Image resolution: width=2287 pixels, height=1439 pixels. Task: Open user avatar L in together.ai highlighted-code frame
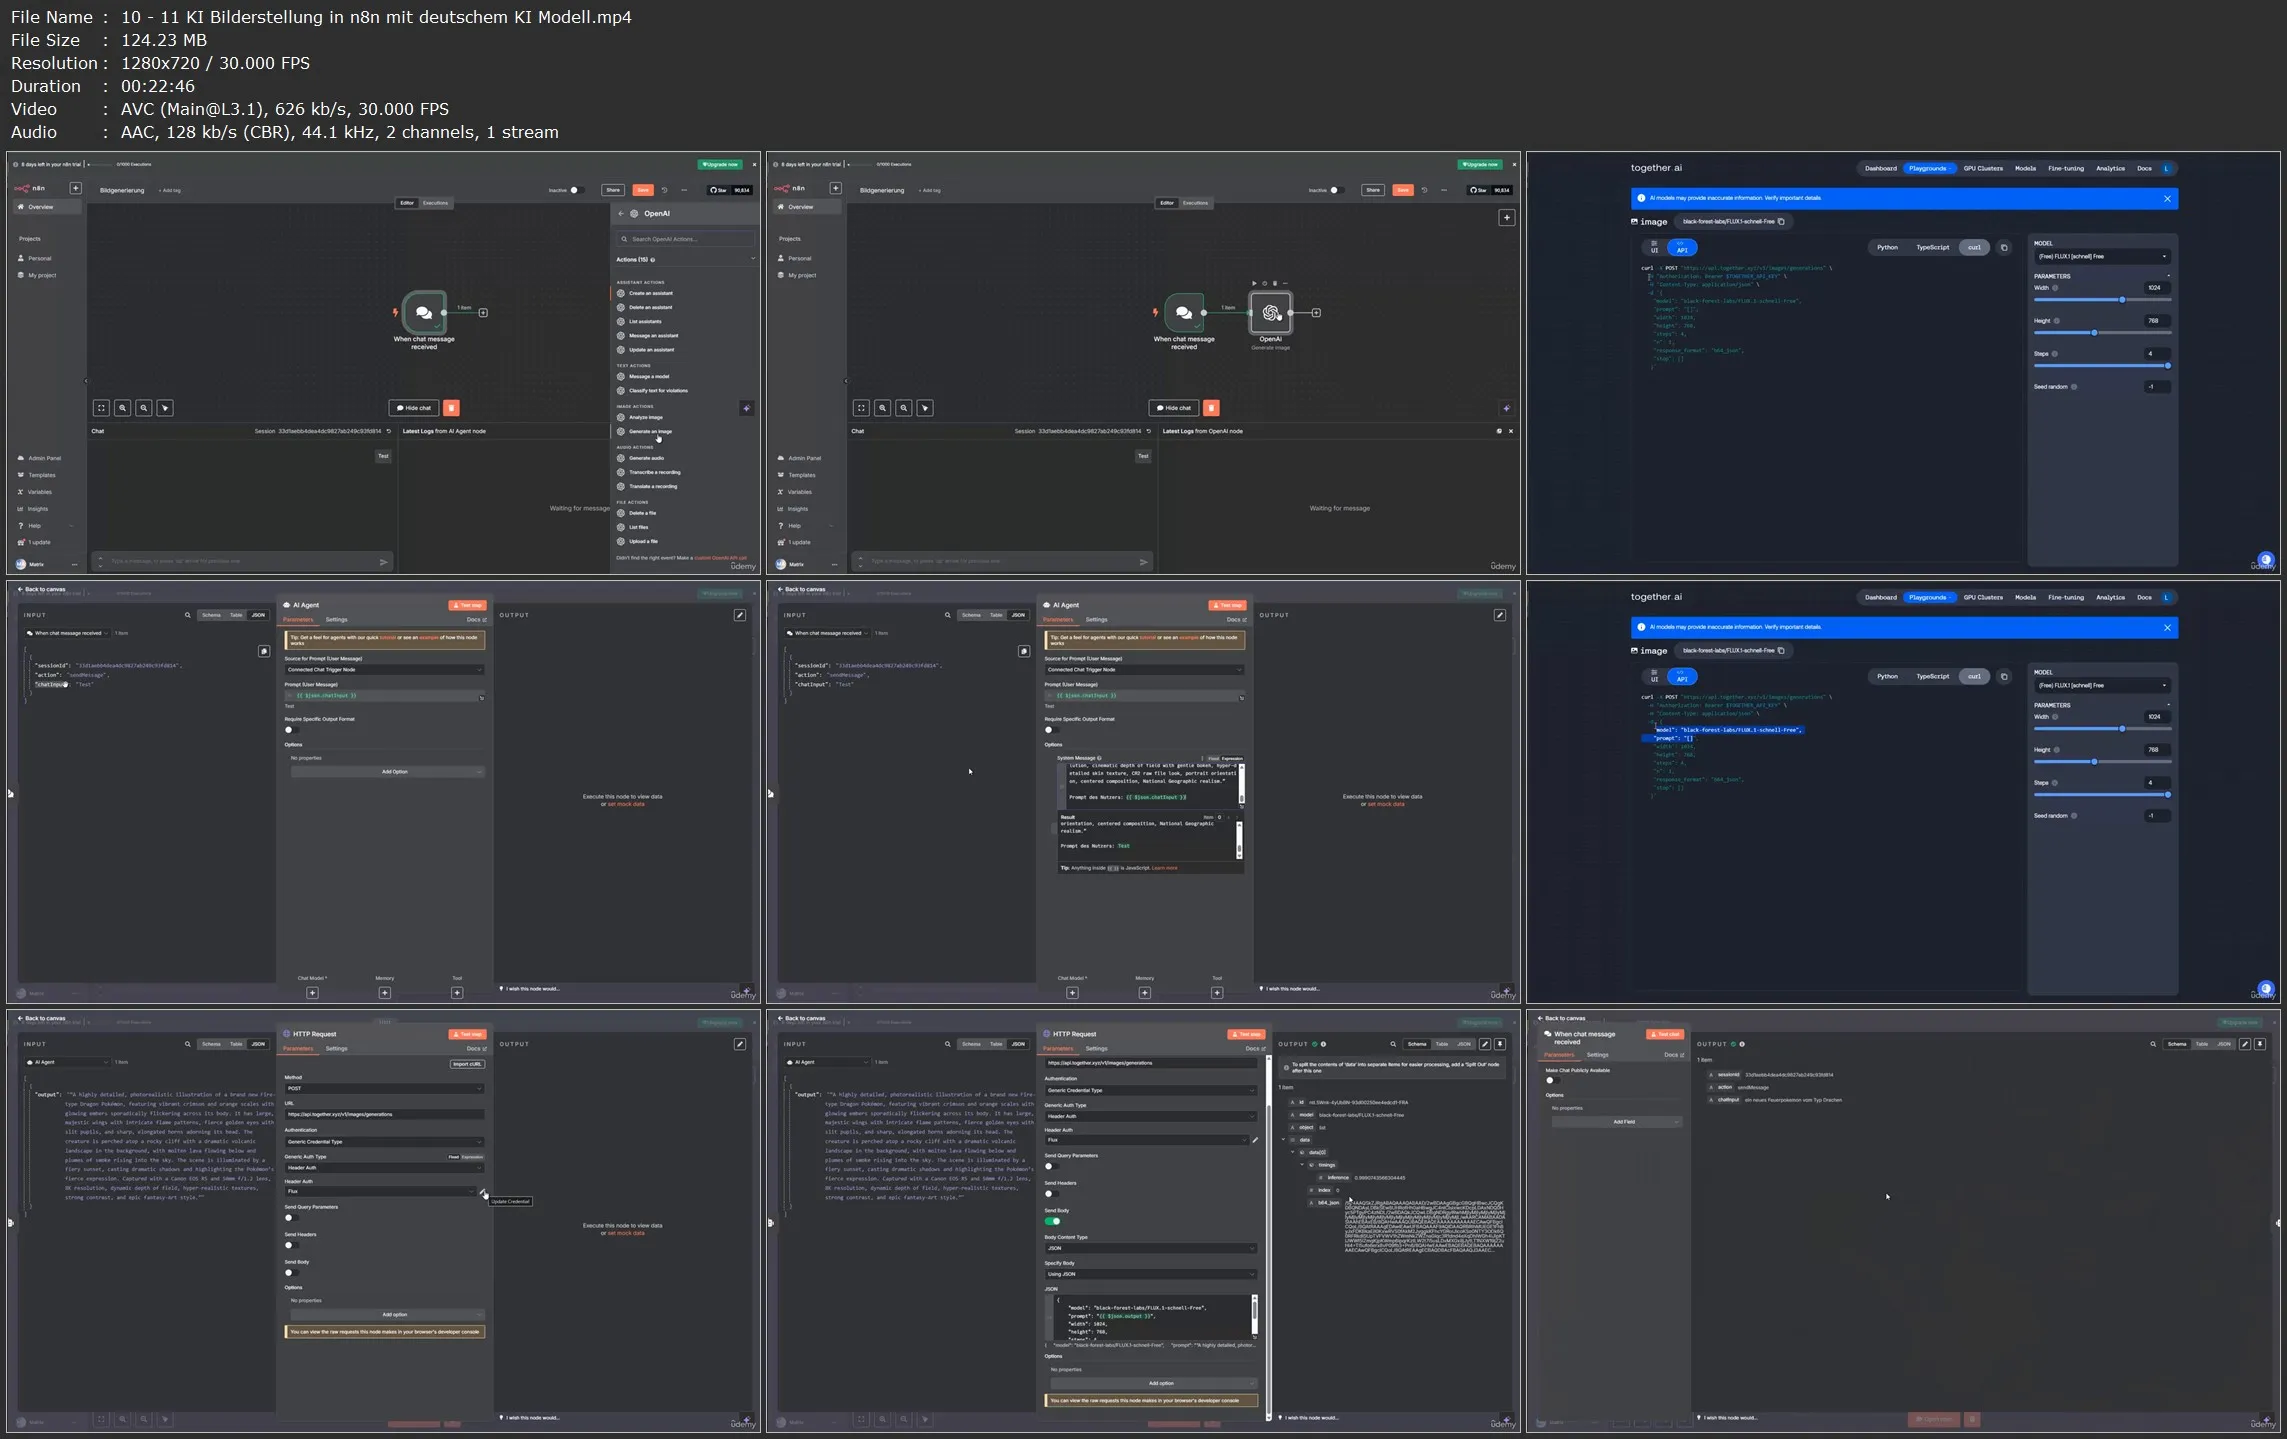coord(2166,598)
